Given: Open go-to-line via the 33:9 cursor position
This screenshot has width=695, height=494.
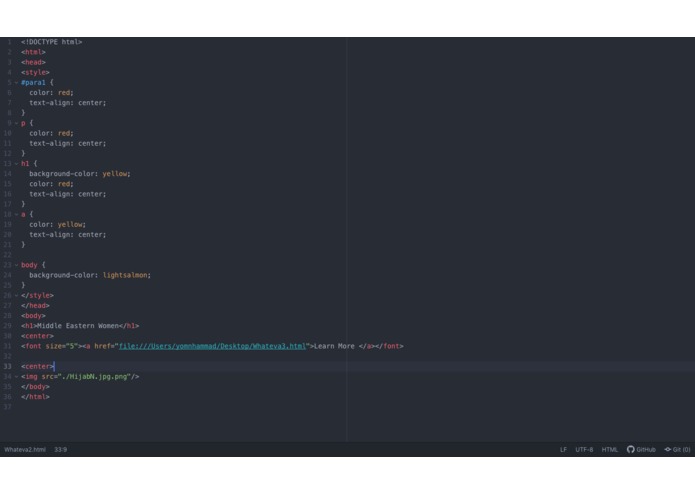Looking at the screenshot, I should 61,449.
